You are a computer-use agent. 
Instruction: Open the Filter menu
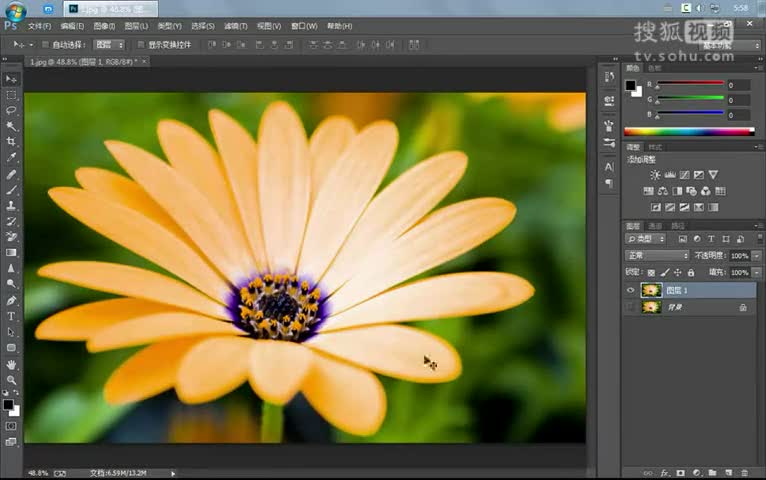(235, 26)
